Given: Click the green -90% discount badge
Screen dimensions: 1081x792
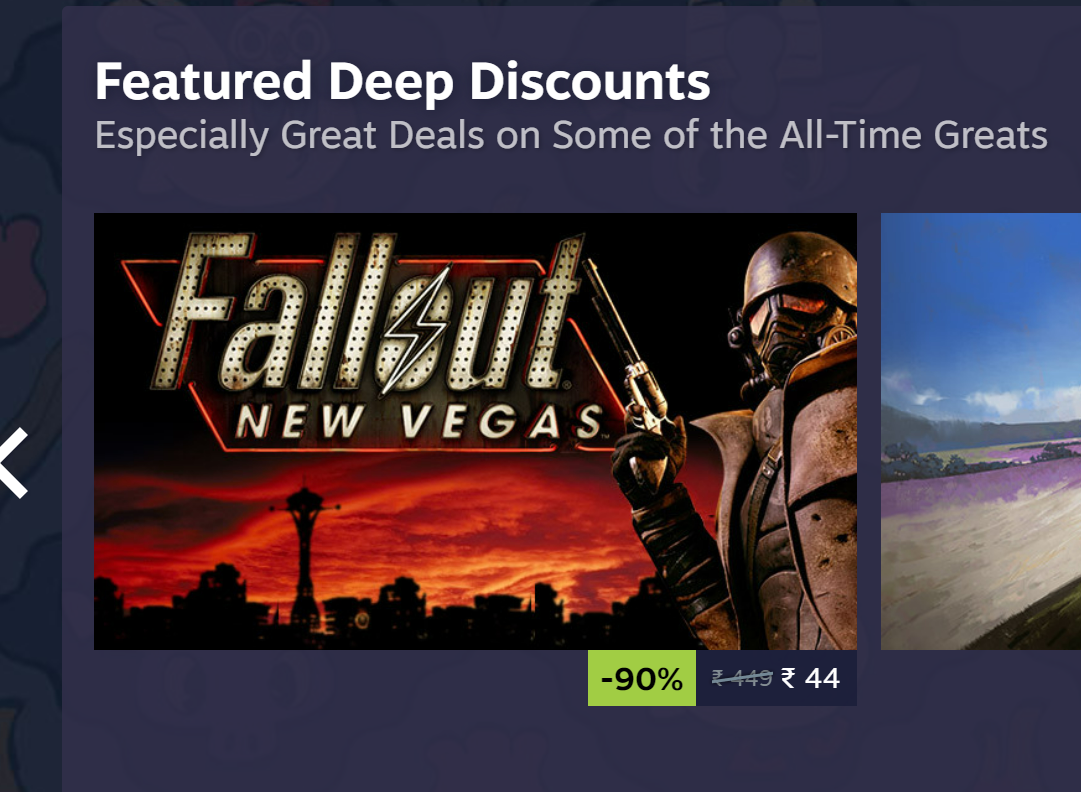Looking at the screenshot, I should coord(641,678).
